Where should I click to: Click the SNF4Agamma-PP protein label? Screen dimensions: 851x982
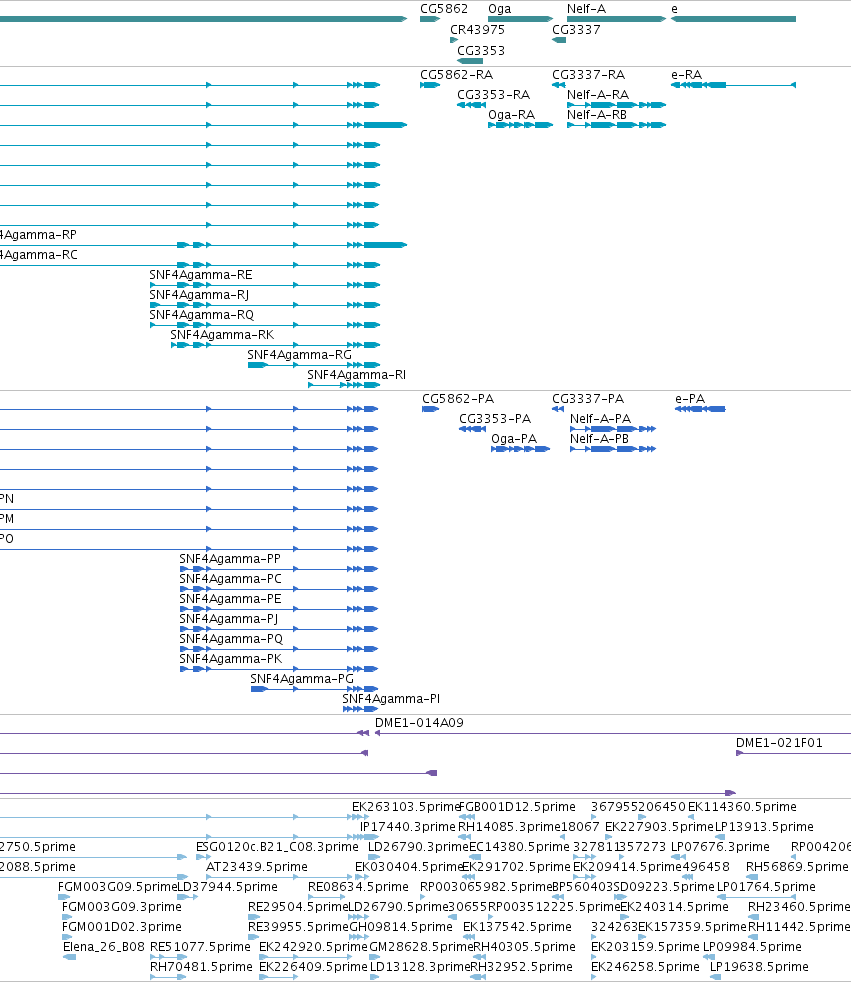(230, 559)
